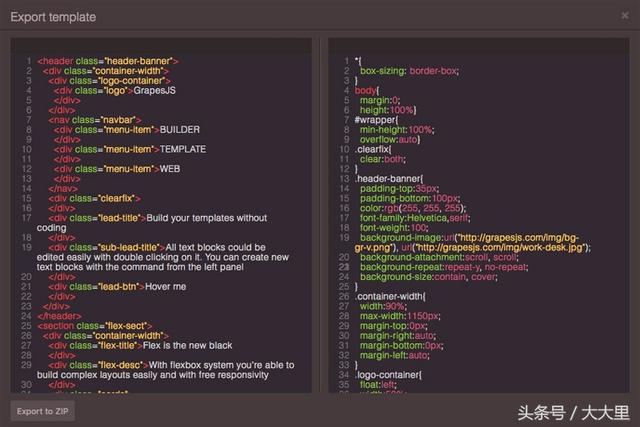Click the closing </nav> tag line
Screen dimensions: 640x427
pyautogui.click(x=63, y=189)
